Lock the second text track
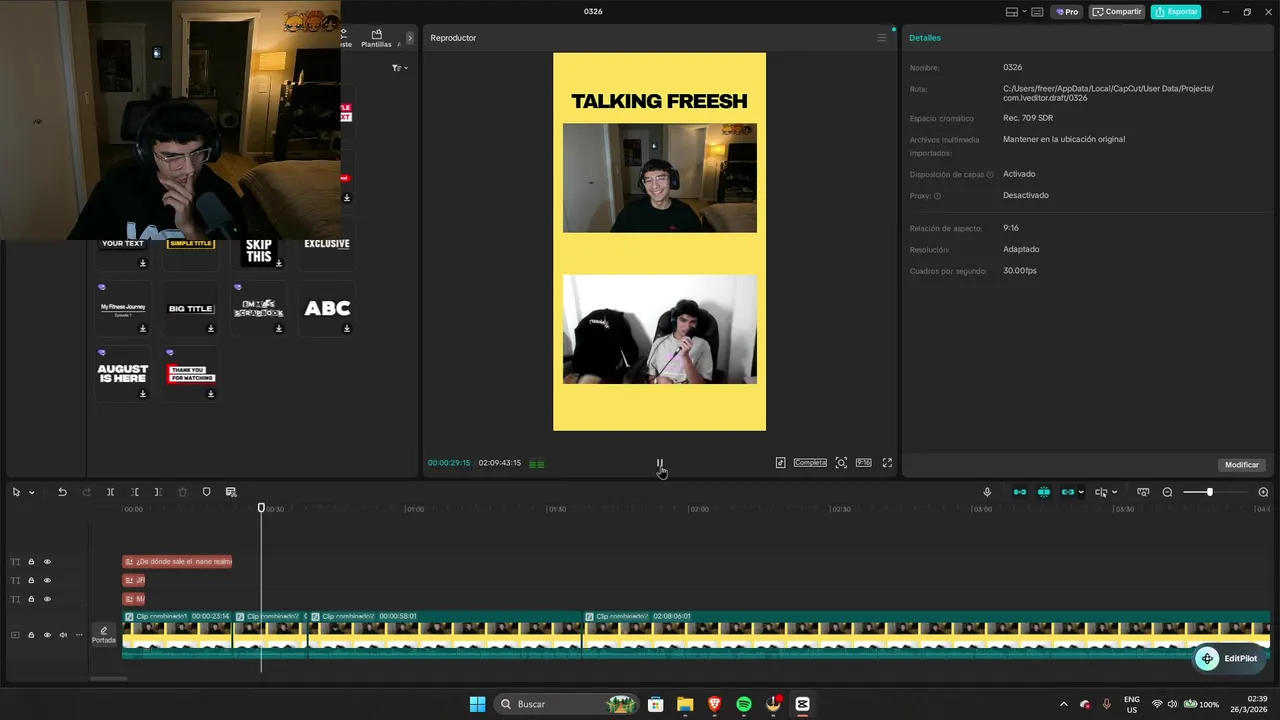Image resolution: width=1280 pixels, height=720 pixels. 31,580
